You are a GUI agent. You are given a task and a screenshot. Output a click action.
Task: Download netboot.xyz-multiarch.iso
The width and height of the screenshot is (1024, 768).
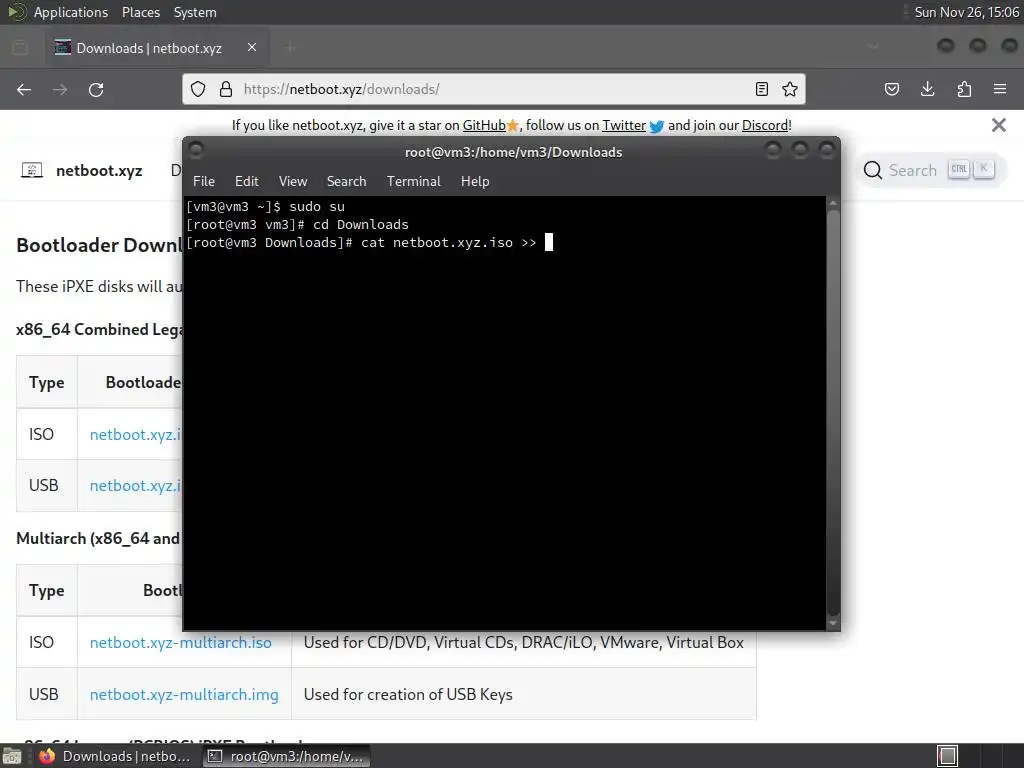pos(180,643)
